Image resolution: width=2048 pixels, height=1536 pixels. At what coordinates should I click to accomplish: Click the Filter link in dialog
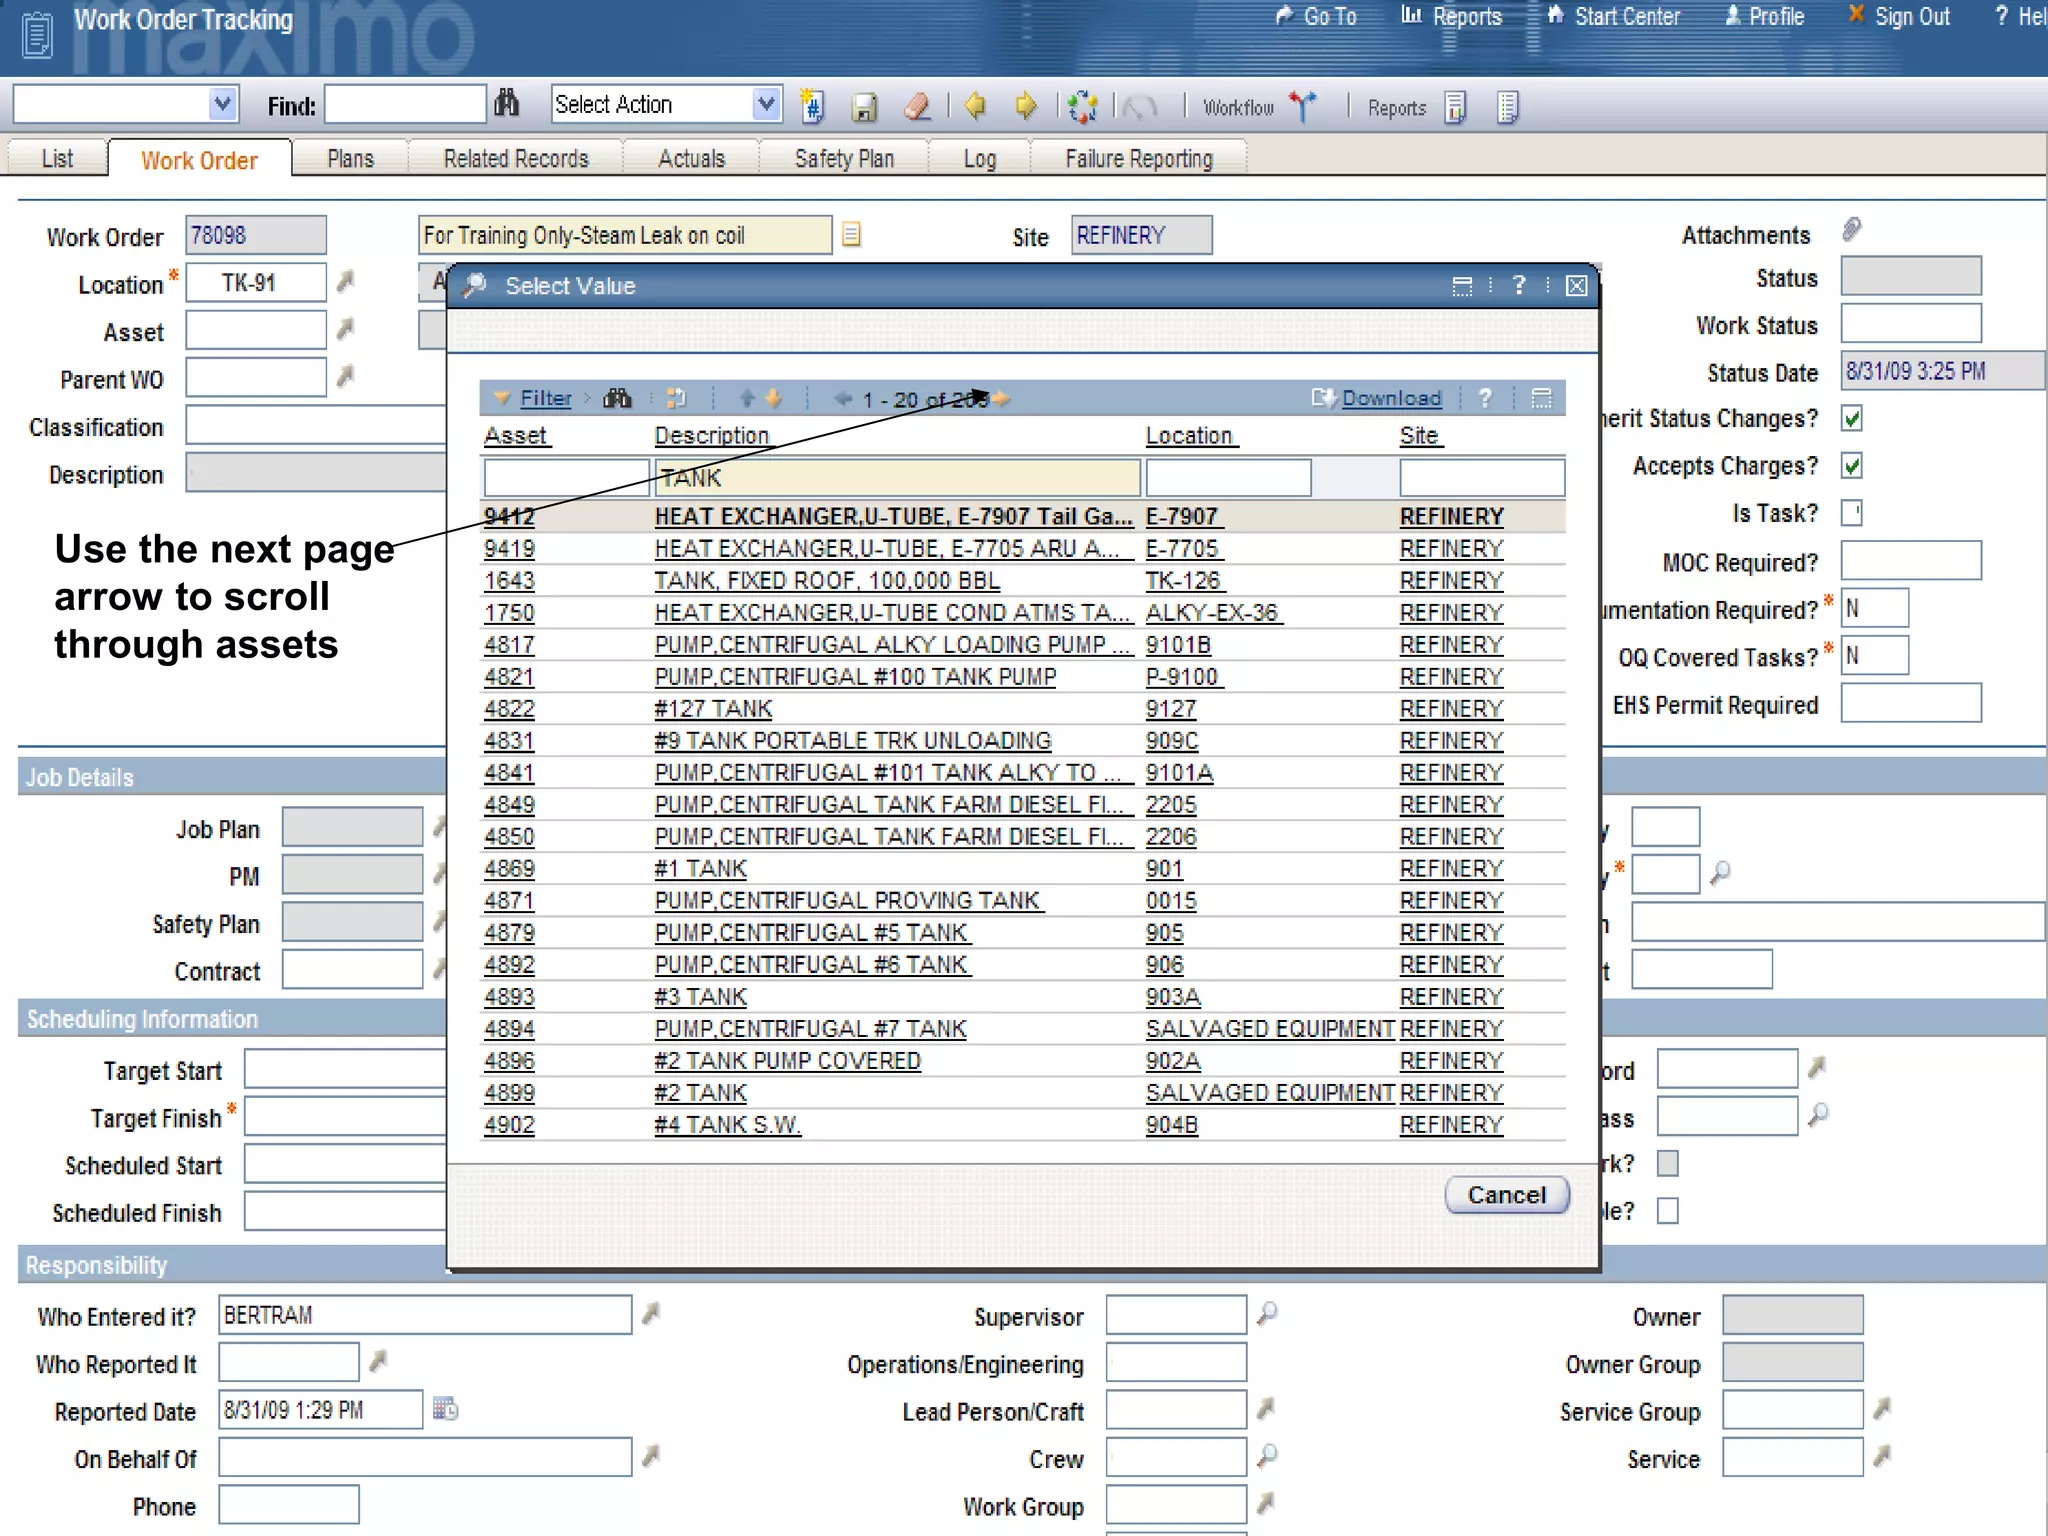pyautogui.click(x=546, y=398)
